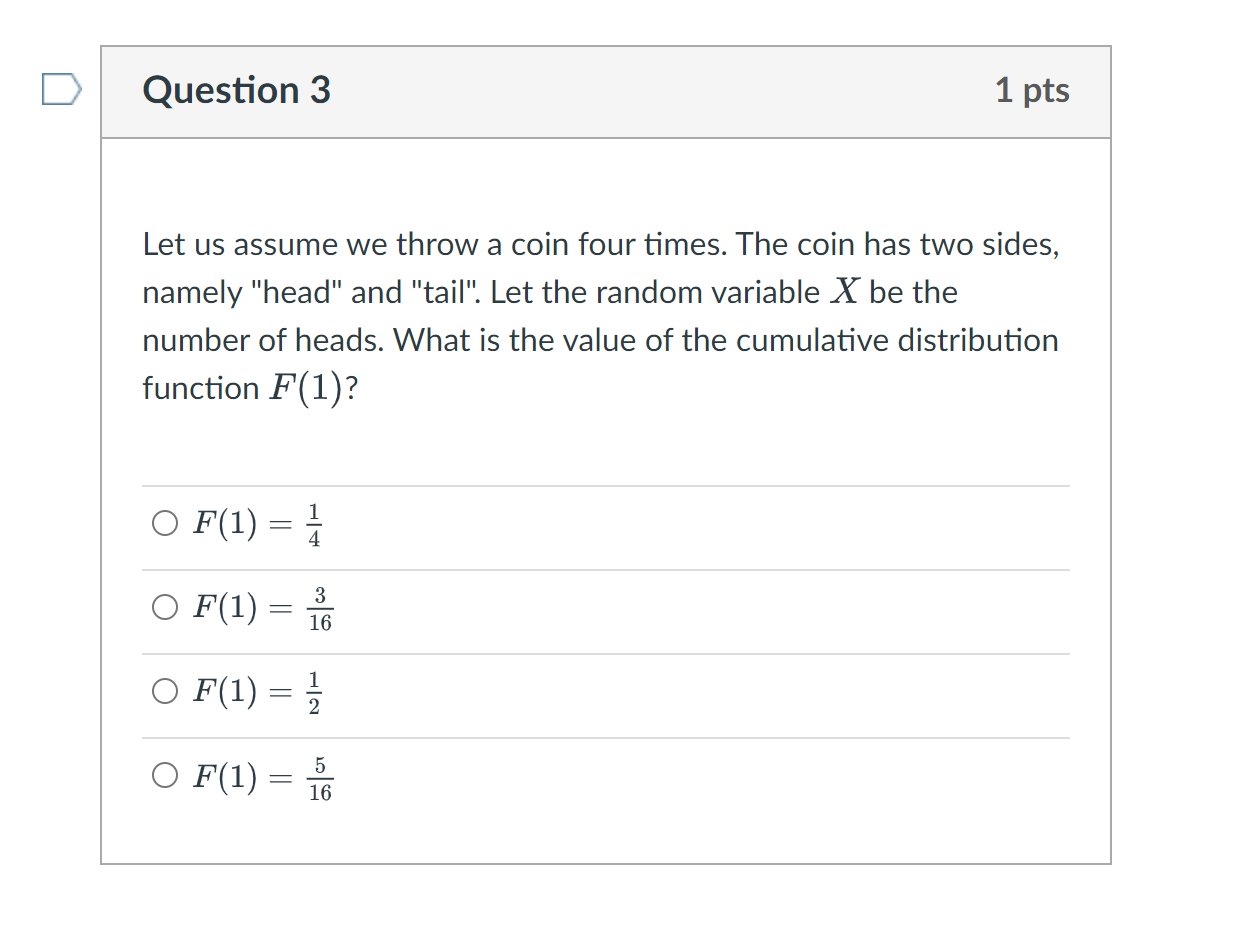Click the "1 pts" point value label
Screen dimensions: 1239x928
(x=1033, y=91)
